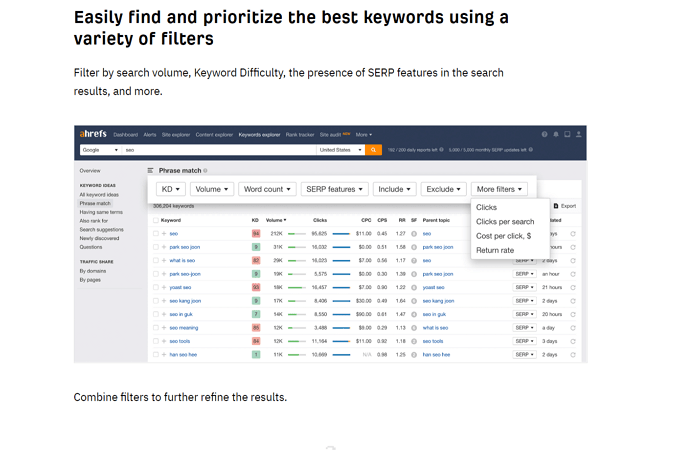Select 'Clicks per search' filter option
Screen dimensions: 680x450
[x=505, y=222]
